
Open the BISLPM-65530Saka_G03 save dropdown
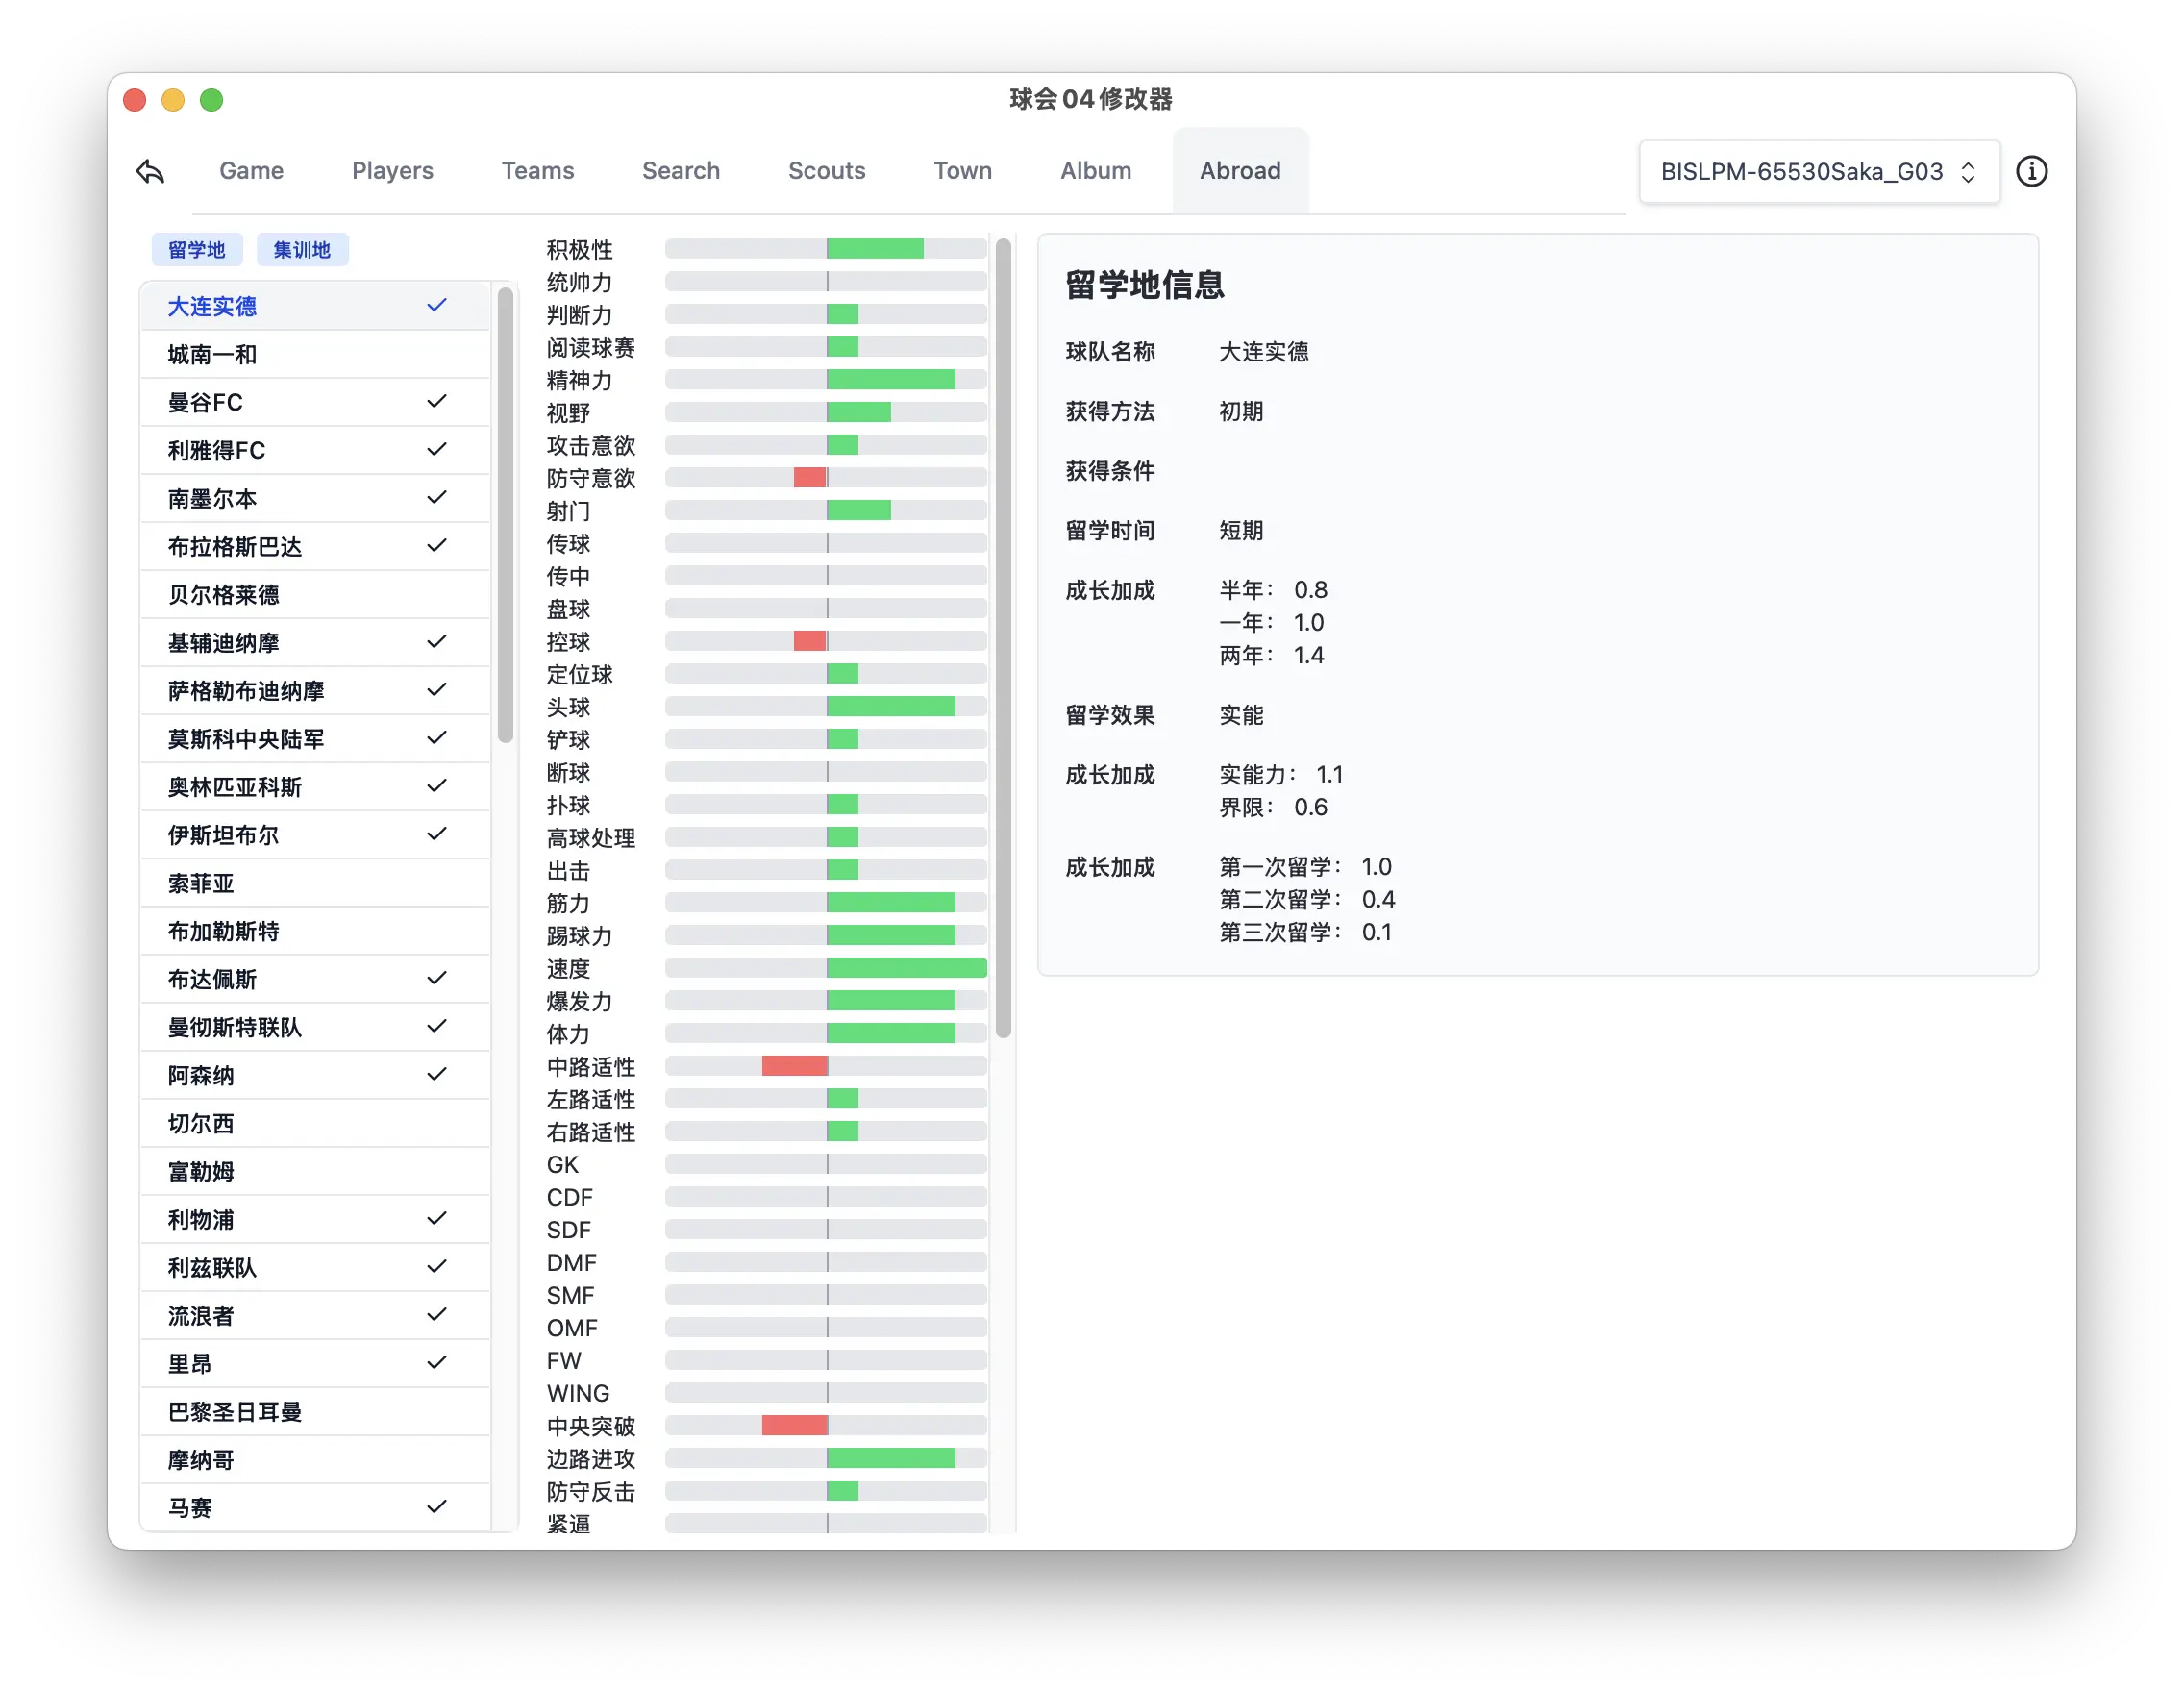click(1818, 171)
